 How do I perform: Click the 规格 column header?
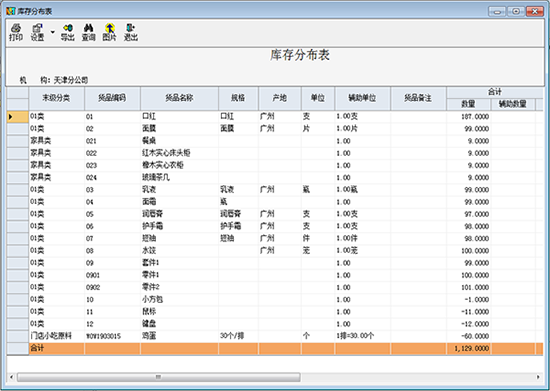238,98
